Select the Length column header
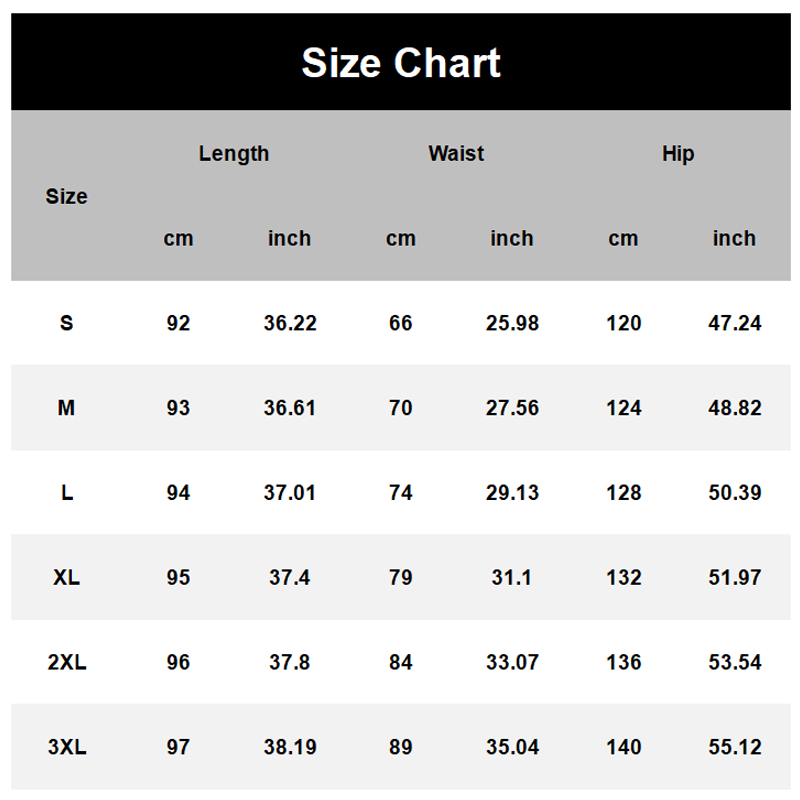The image size is (800, 800). [x=234, y=154]
